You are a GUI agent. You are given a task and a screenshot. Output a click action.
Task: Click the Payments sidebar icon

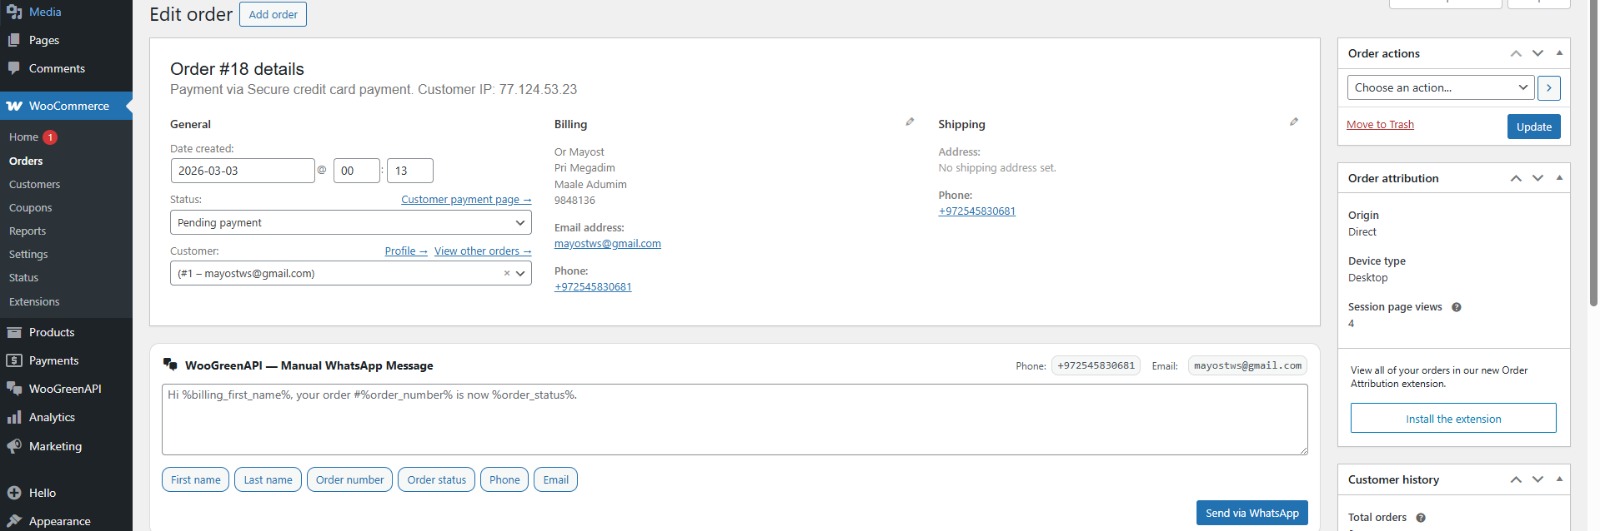tap(14, 360)
